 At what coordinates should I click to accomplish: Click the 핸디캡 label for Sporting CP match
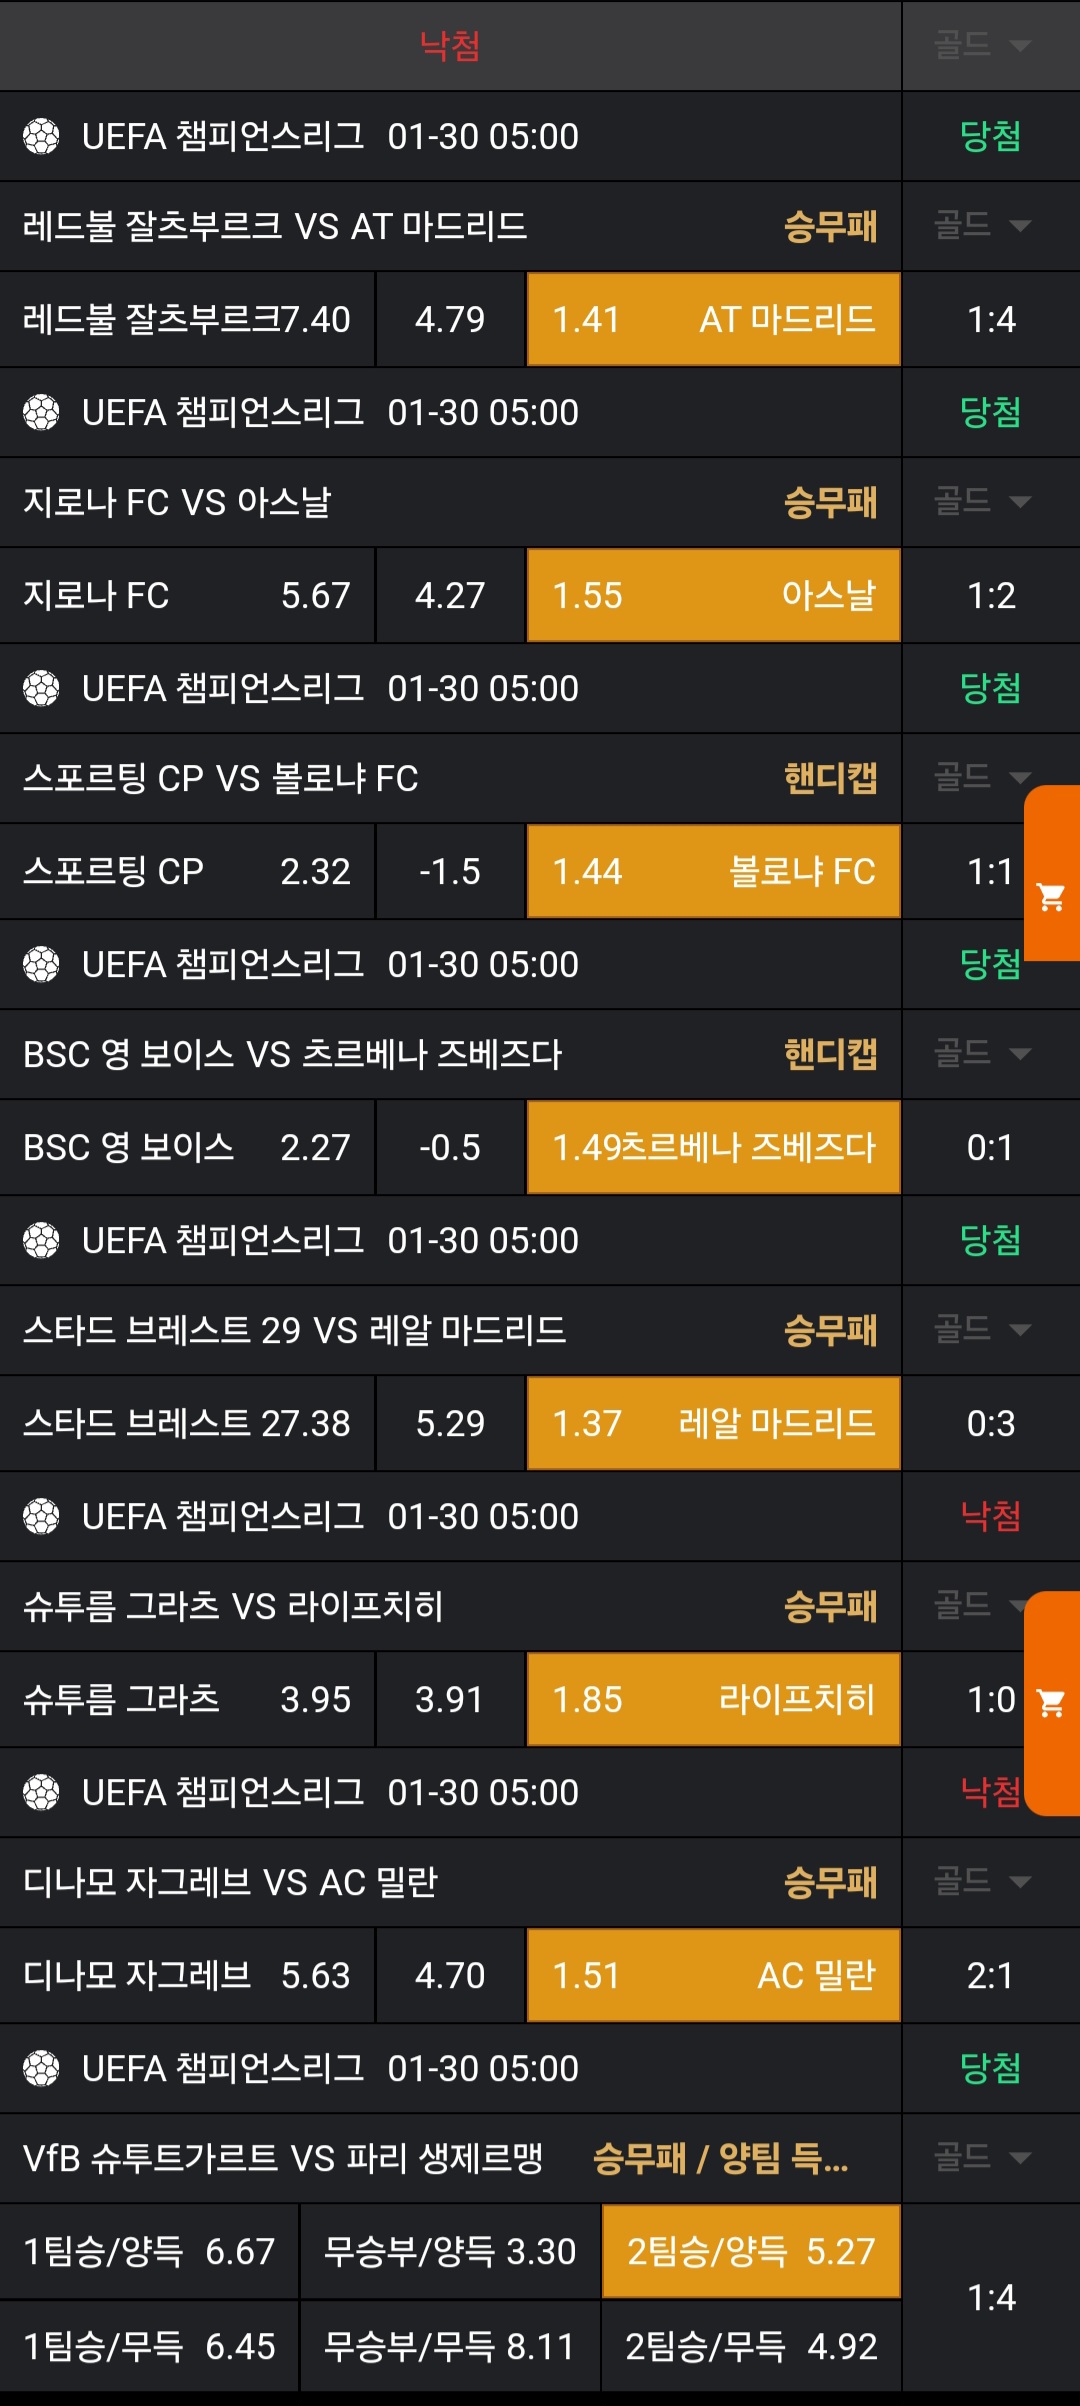[830, 778]
